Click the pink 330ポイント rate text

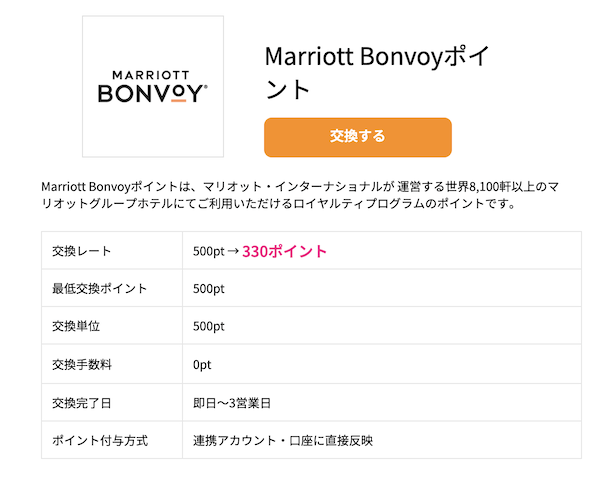point(284,251)
